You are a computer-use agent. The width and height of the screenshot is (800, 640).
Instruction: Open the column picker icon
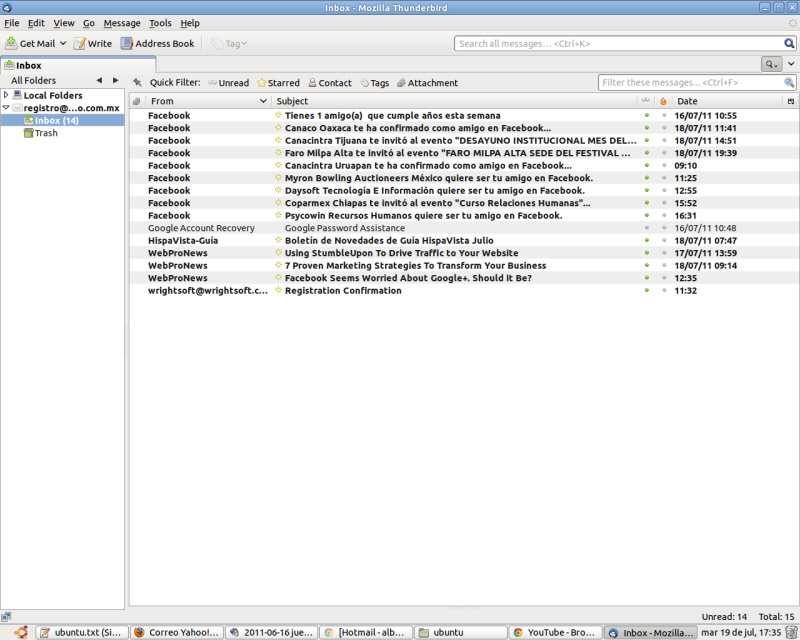point(791,101)
